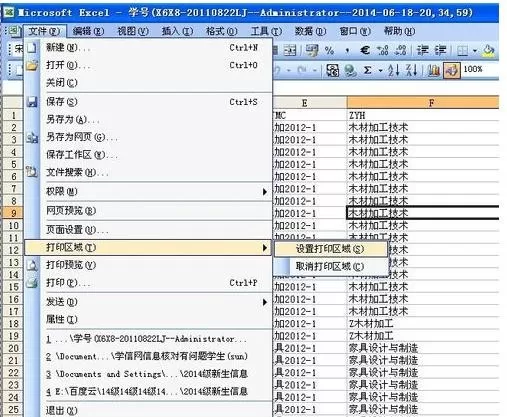The height and width of the screenshot is (417, 507).
Task: Open the 窗口(W) menu
Action: pos(355,31)
